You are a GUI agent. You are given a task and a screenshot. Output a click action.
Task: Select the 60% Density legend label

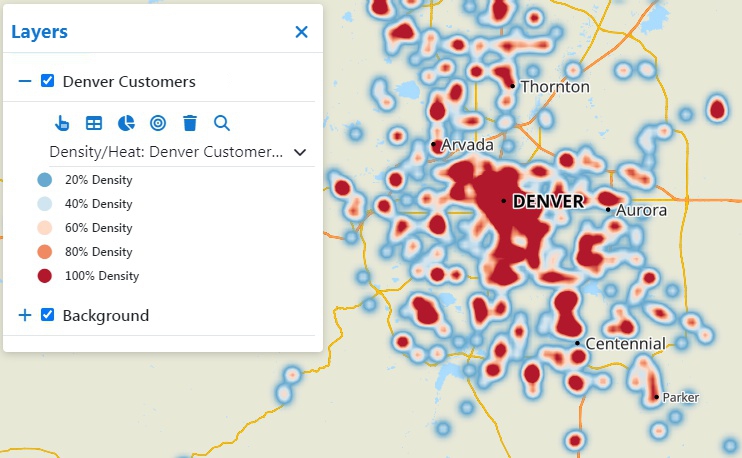click(98, 228)
